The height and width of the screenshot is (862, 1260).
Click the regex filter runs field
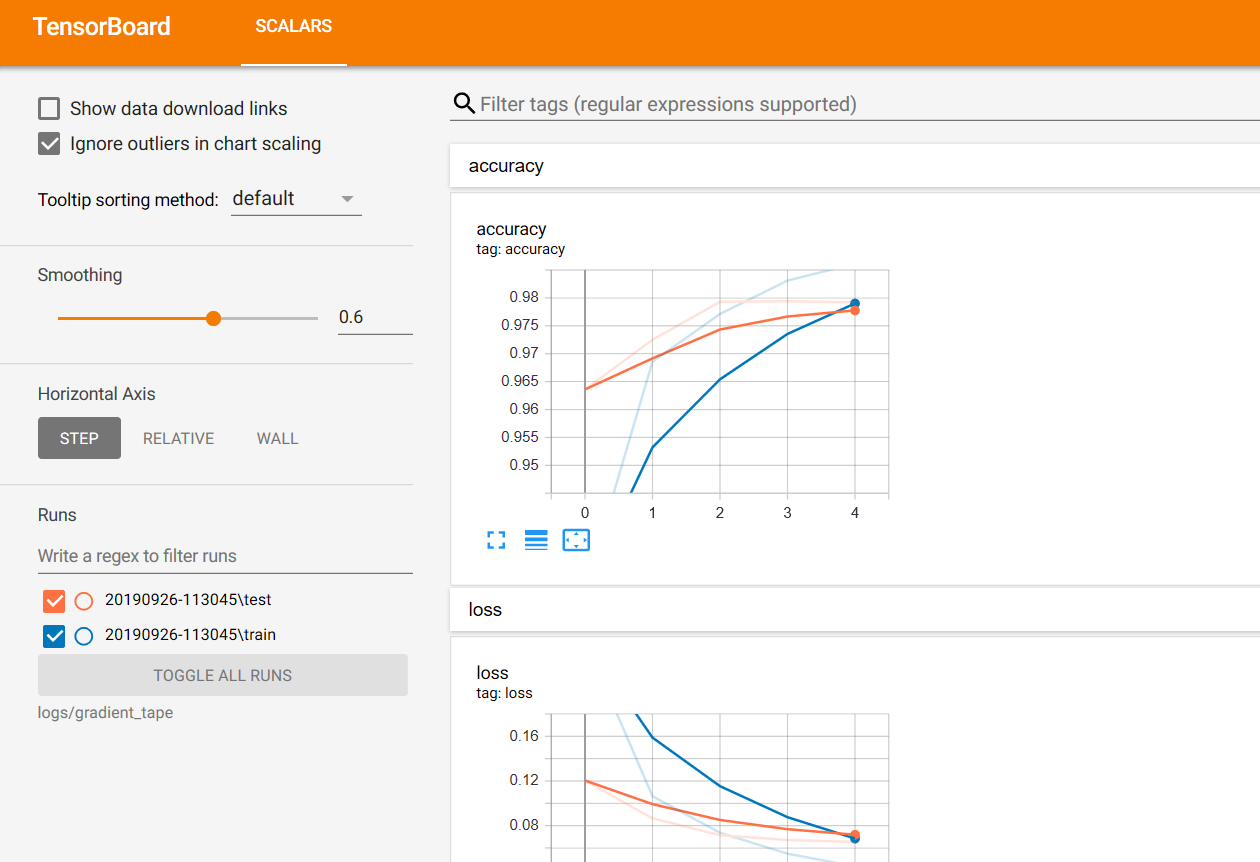pos(225,556)
